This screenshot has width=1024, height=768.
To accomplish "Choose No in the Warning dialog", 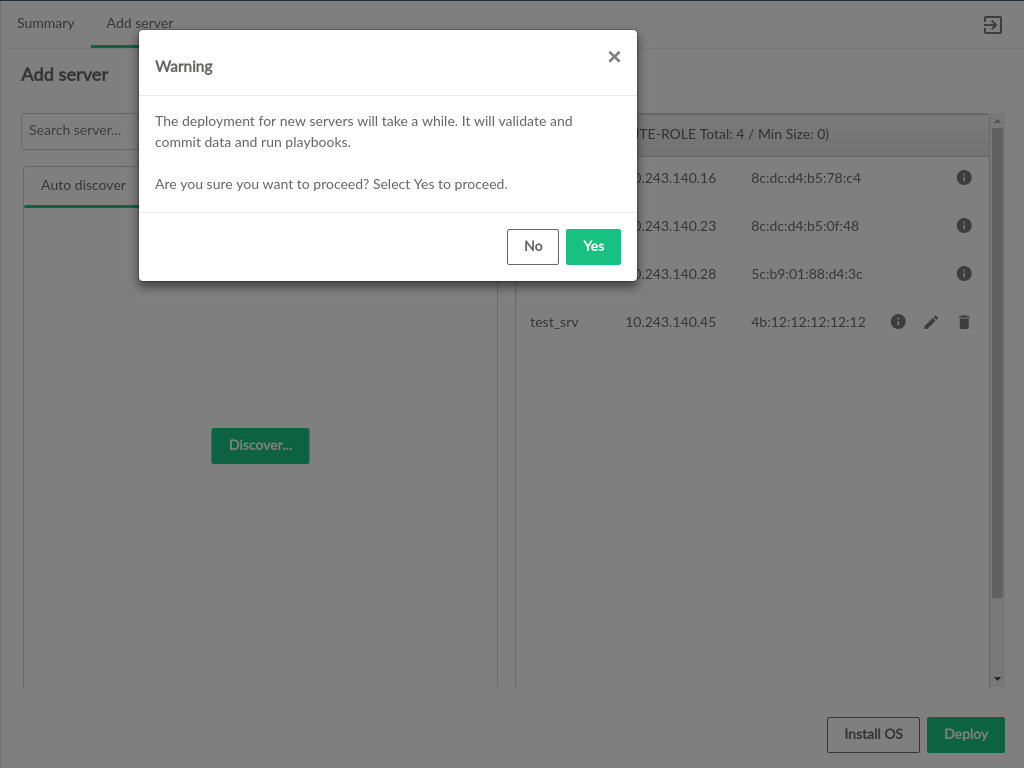I will [532, 247].
